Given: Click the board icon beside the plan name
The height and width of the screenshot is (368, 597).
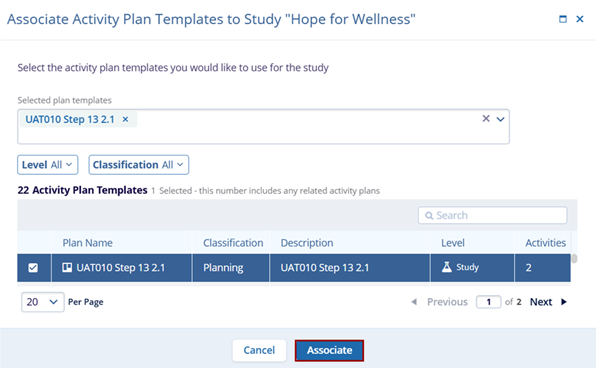Looking at the screenshot, I should click(67, 267).
